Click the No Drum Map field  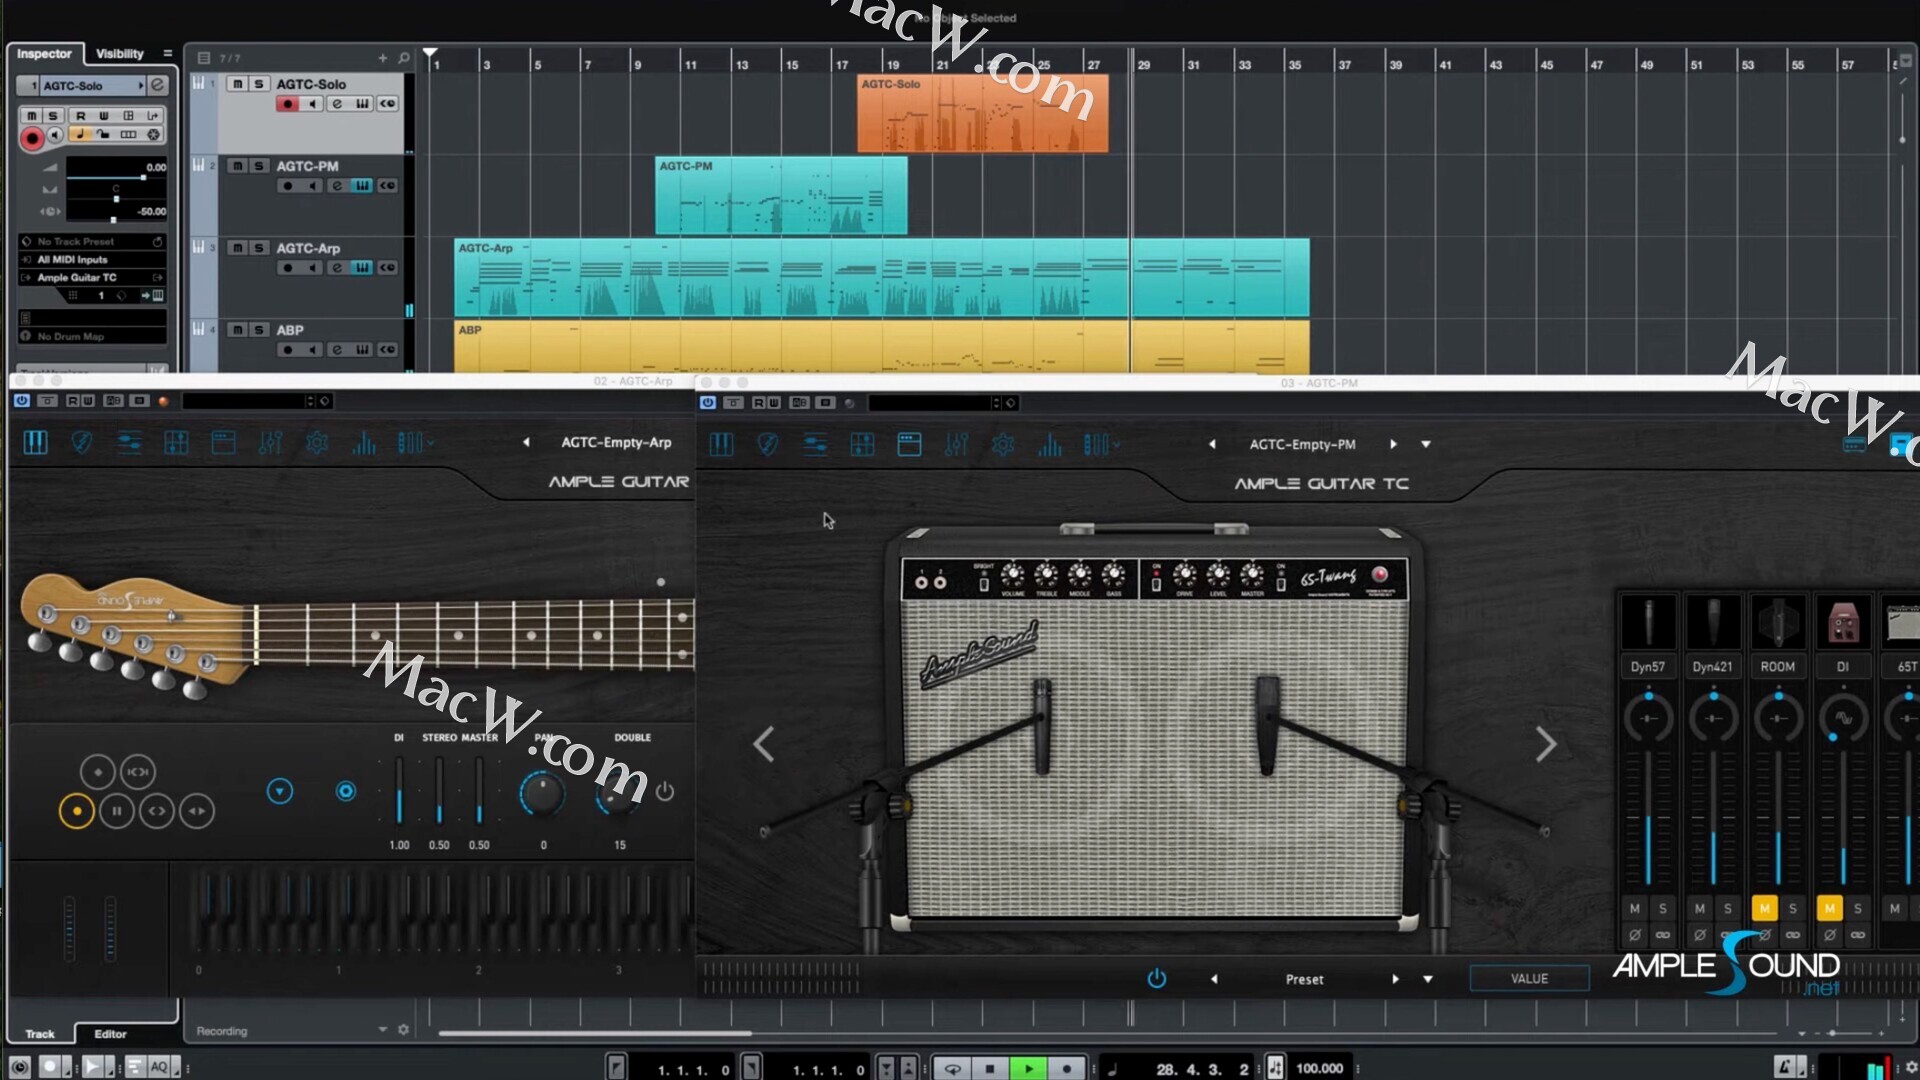coord(93,337)
